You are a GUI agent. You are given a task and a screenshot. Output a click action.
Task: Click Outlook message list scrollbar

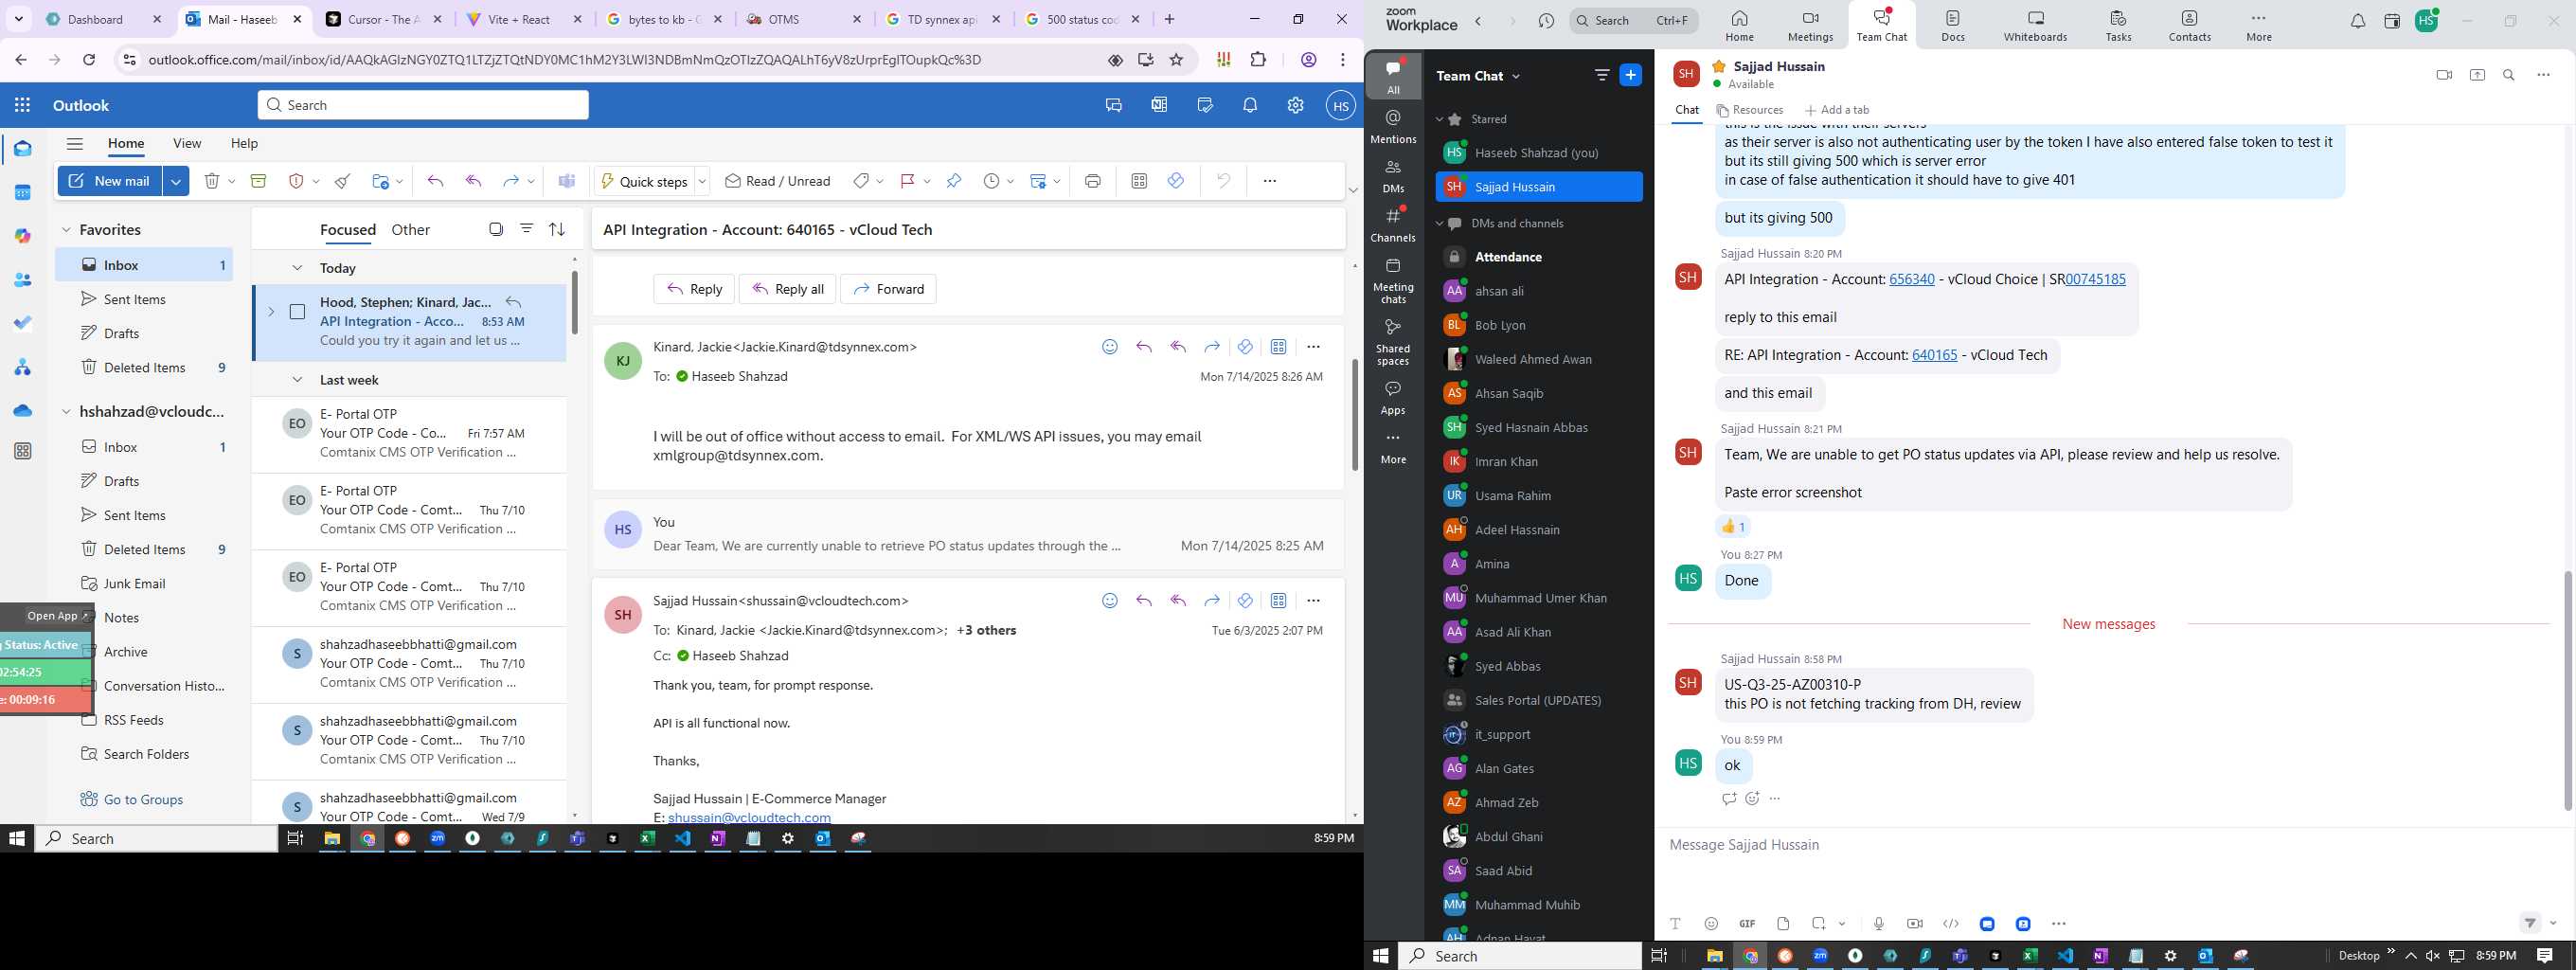(x=574, y=302)
